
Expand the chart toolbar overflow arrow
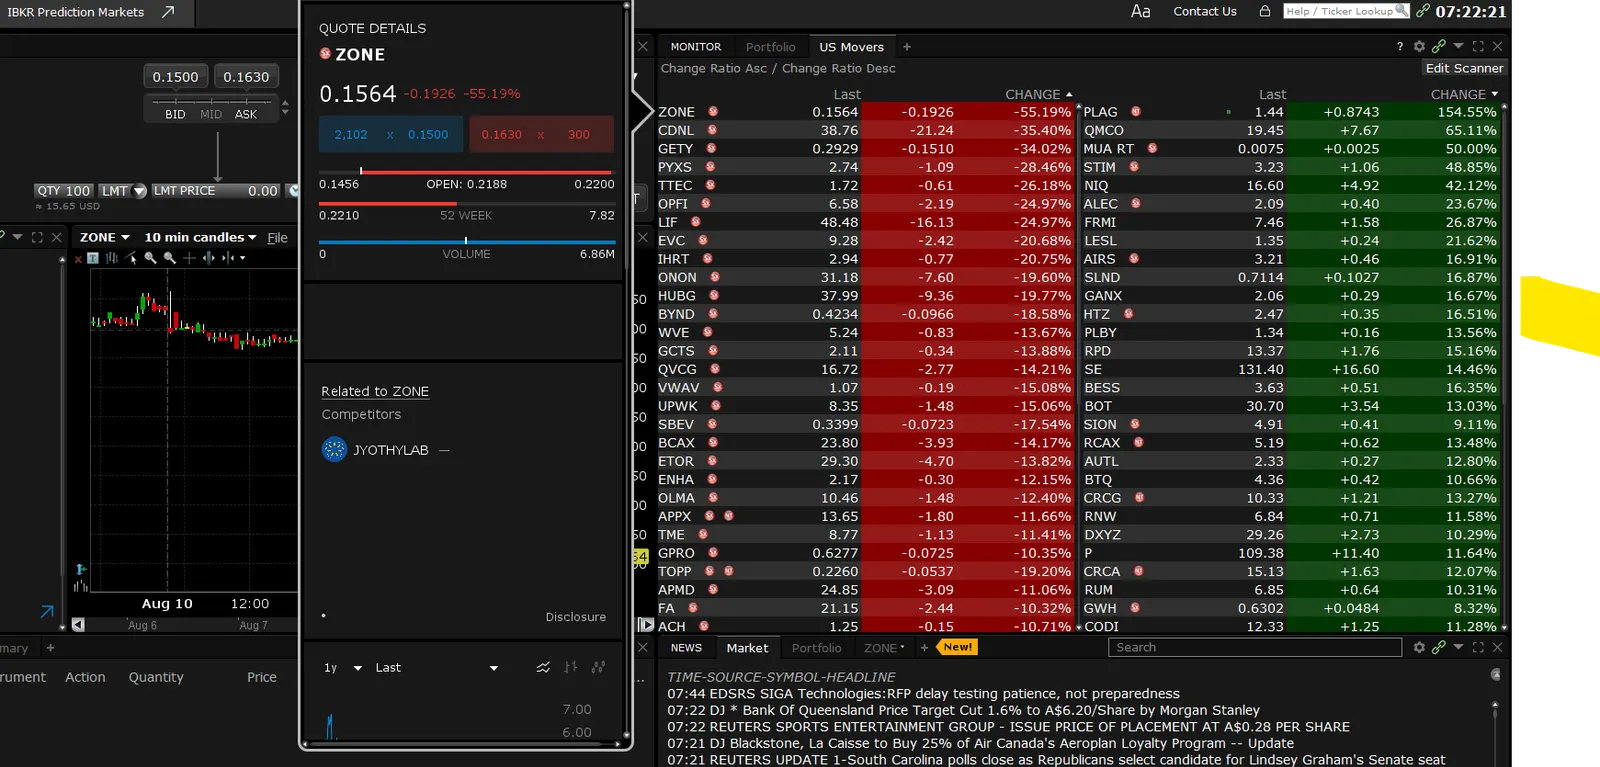243,258
